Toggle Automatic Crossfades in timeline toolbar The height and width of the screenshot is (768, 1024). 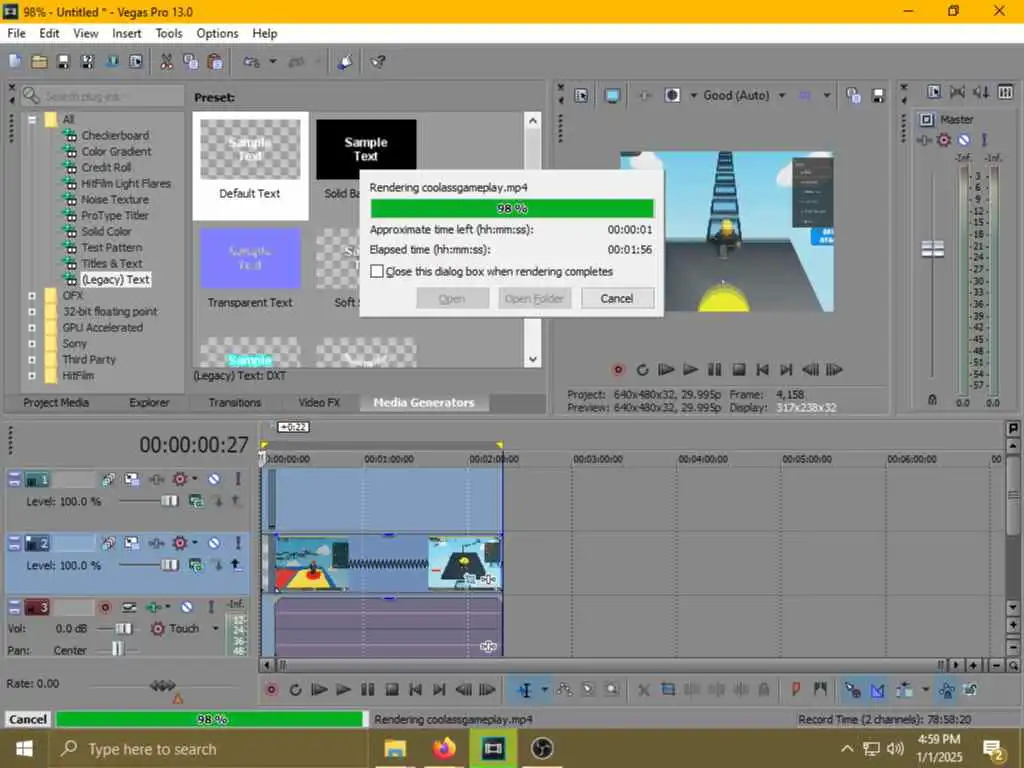point(878,690)
